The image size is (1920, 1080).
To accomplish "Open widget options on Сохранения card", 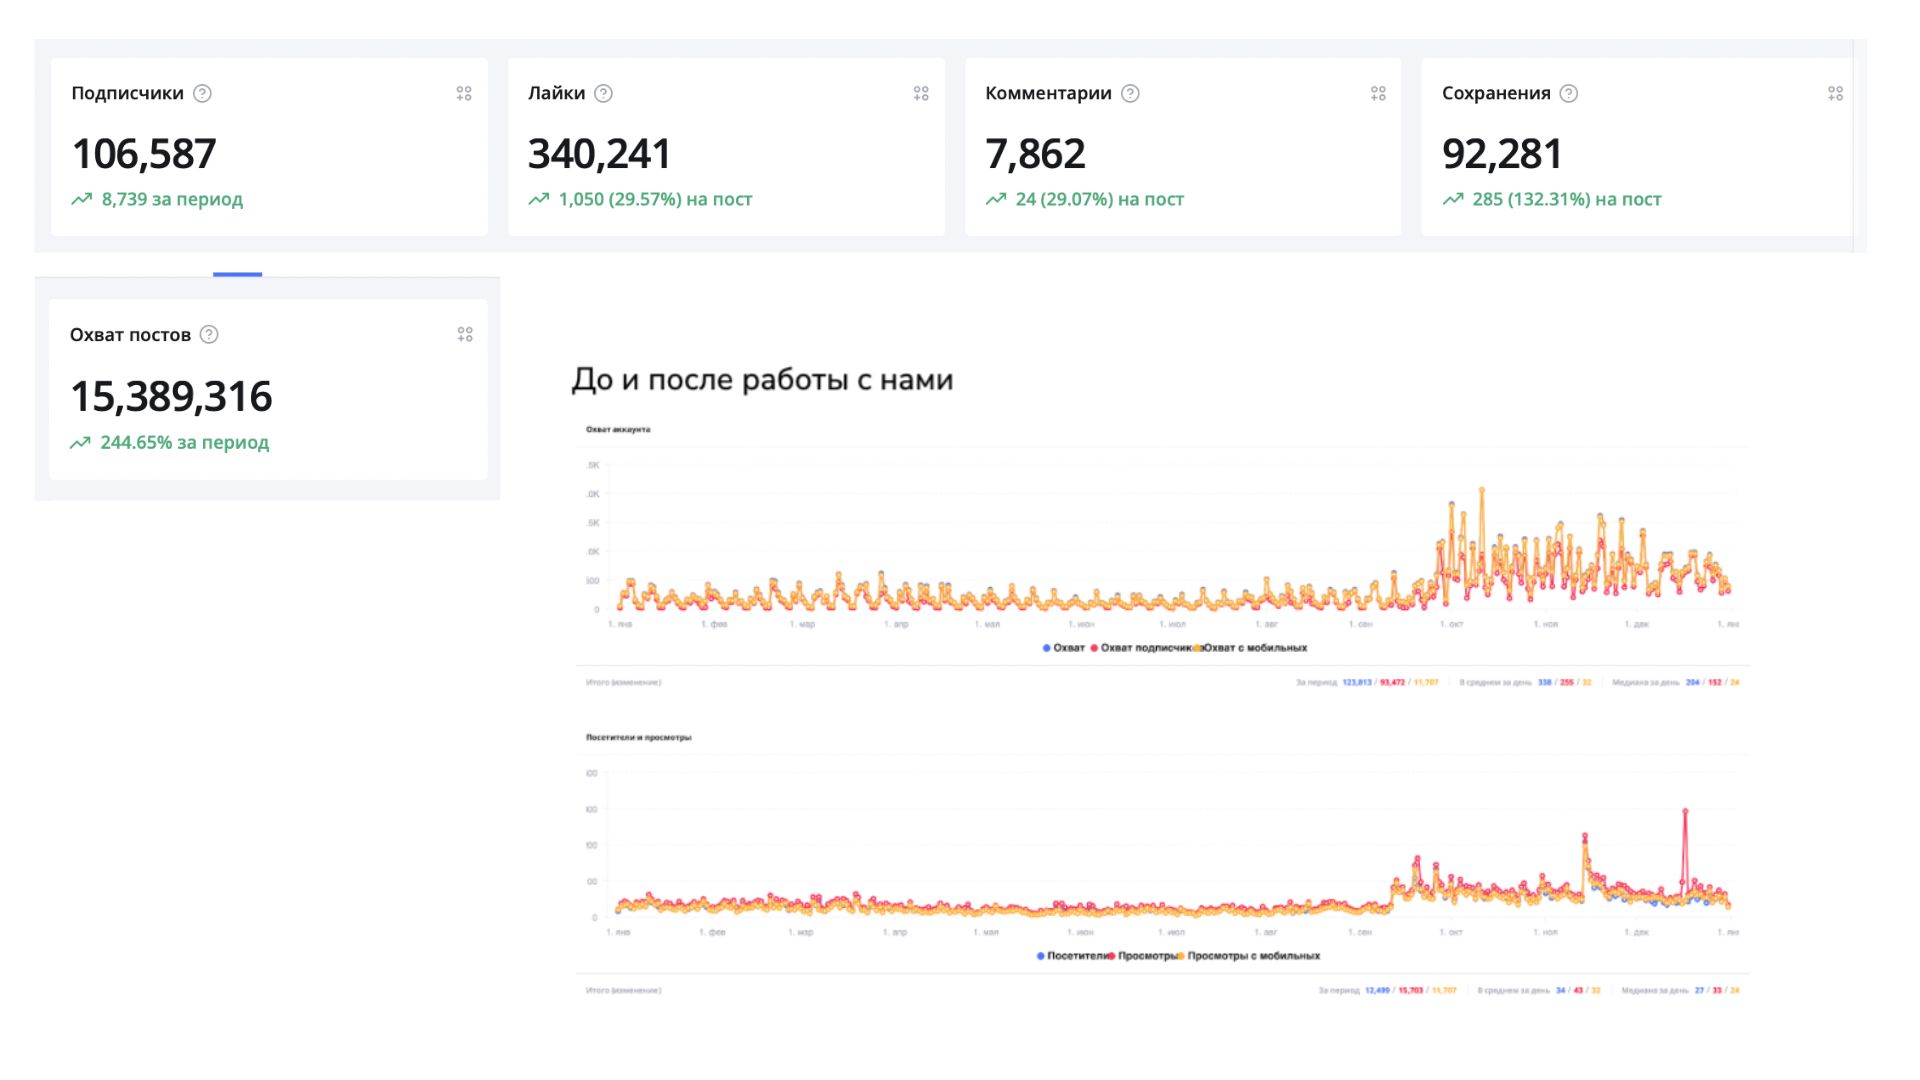I will click(x=1835, y=93).
